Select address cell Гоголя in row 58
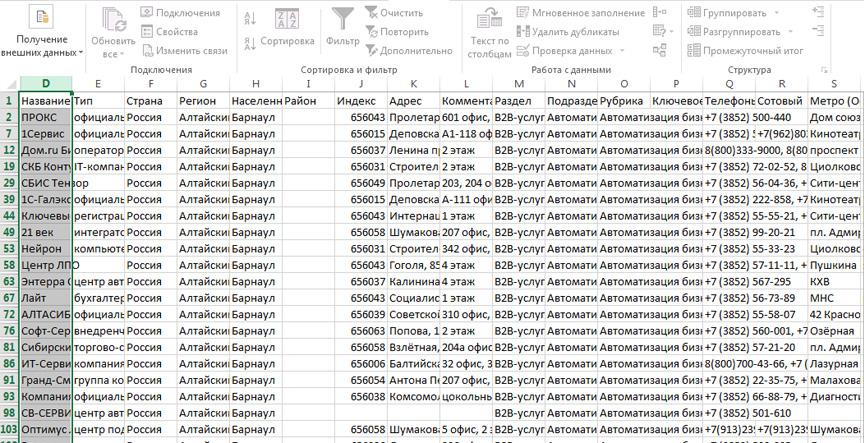The height and width of the screenshot is (443, 864). click(x=413, y=265)
